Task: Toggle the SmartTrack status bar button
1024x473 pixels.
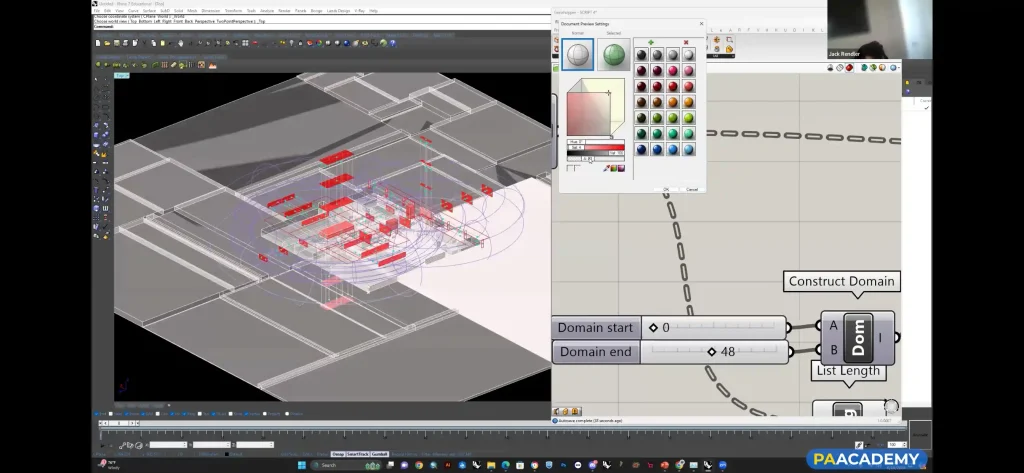Action: [x=359, y=454]
